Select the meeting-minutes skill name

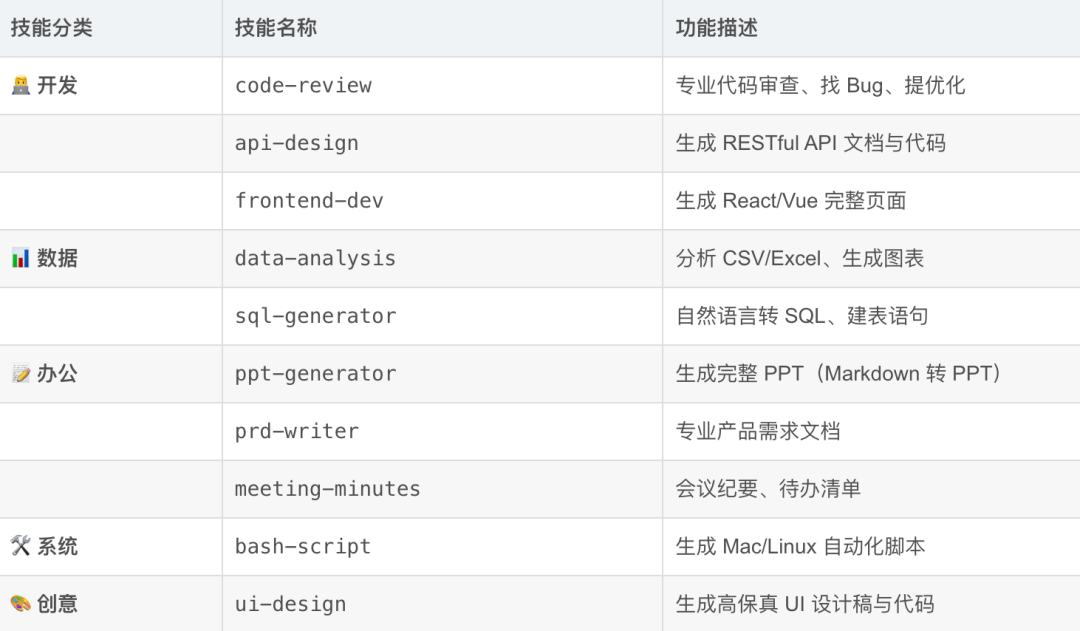coord(327,489)
